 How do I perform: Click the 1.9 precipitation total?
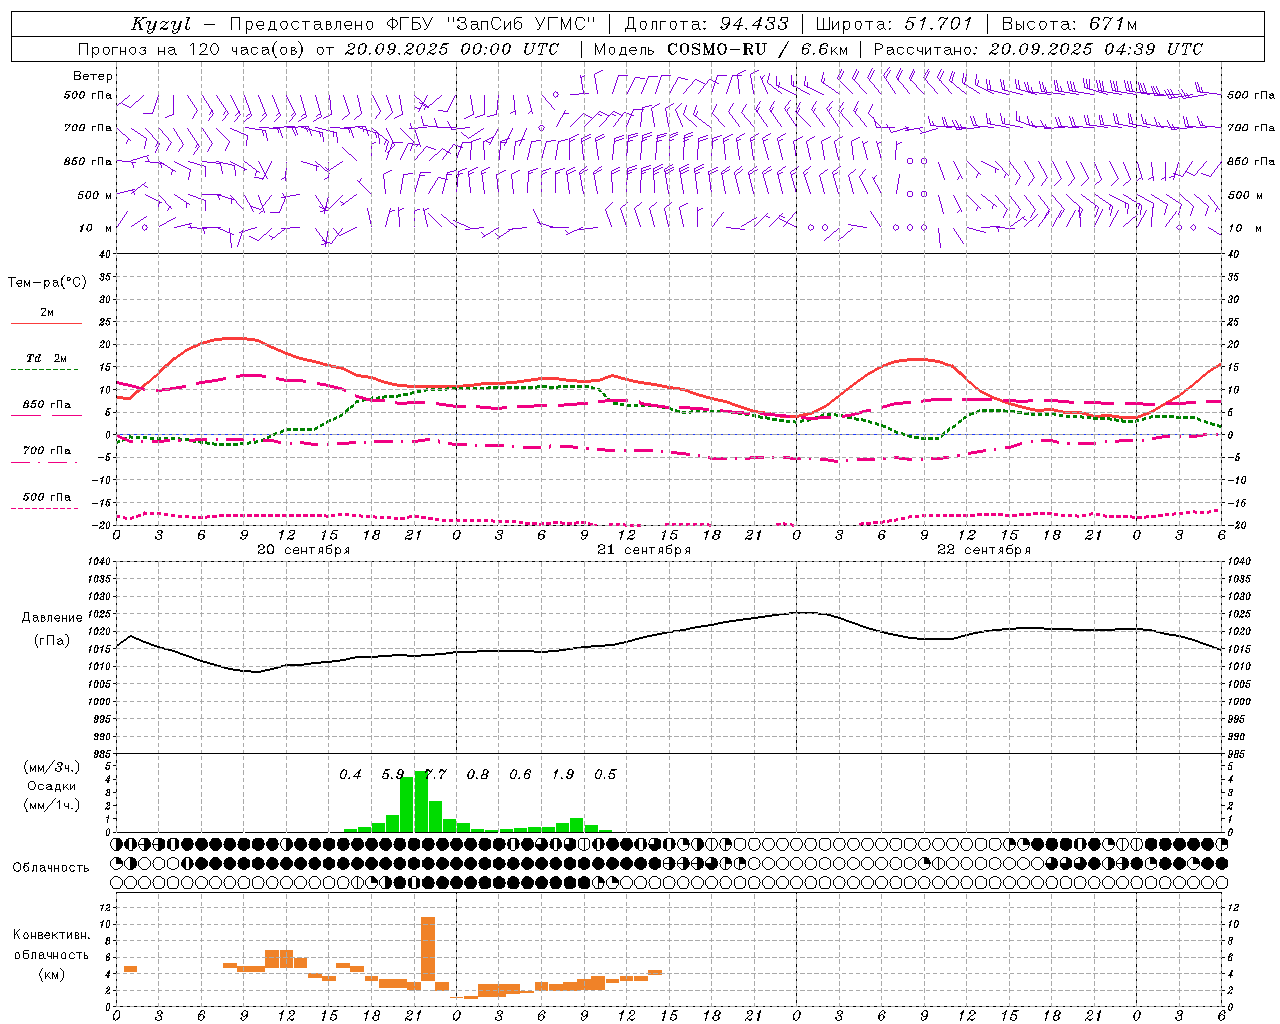pos(563,774)
